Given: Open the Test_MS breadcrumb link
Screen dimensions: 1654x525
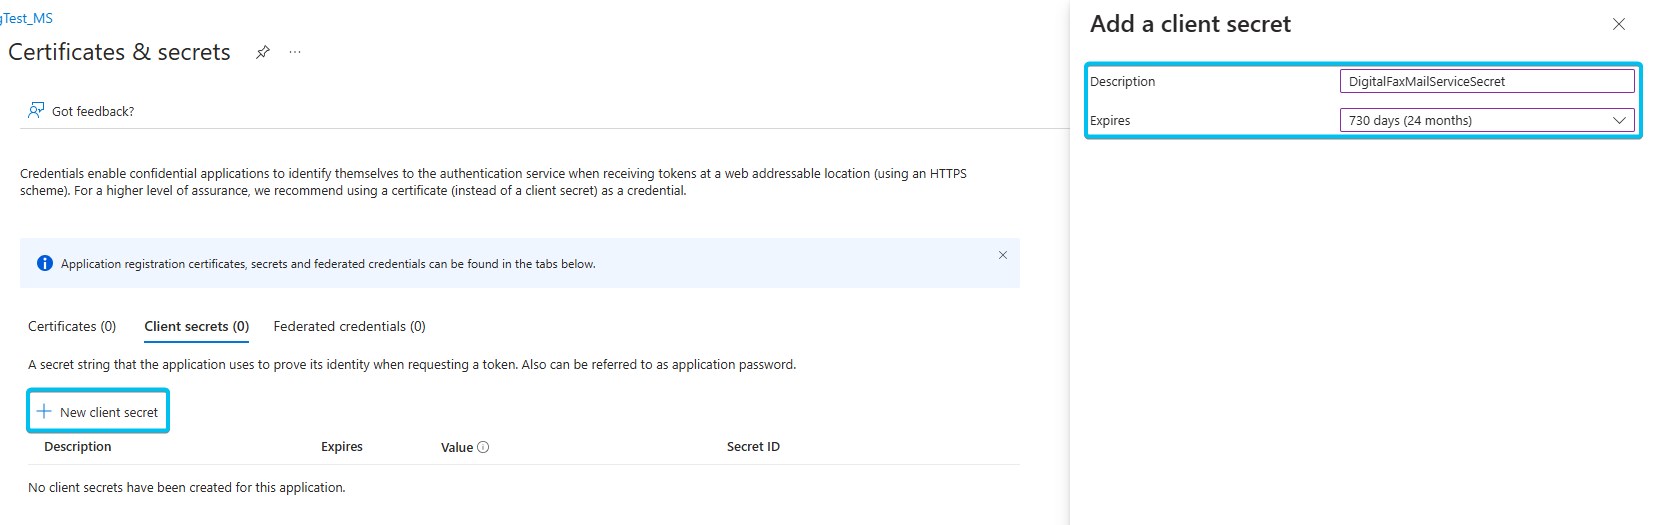Looking at the screenshot, I should pyautogui.click(x=27, y=18).
